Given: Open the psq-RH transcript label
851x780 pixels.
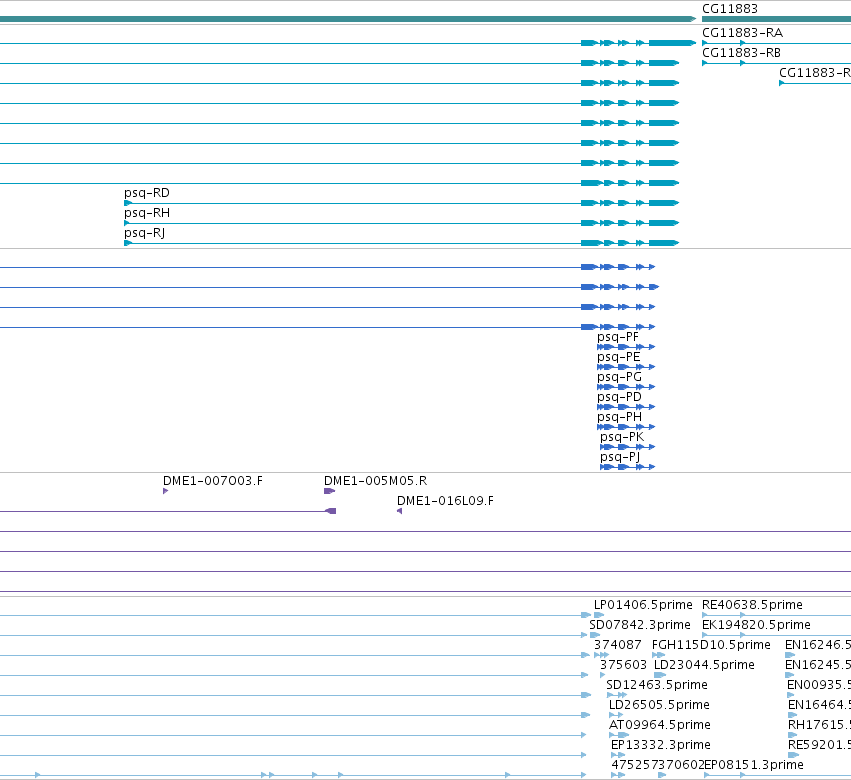Looking at the screenshot, I should coord(147,213).
